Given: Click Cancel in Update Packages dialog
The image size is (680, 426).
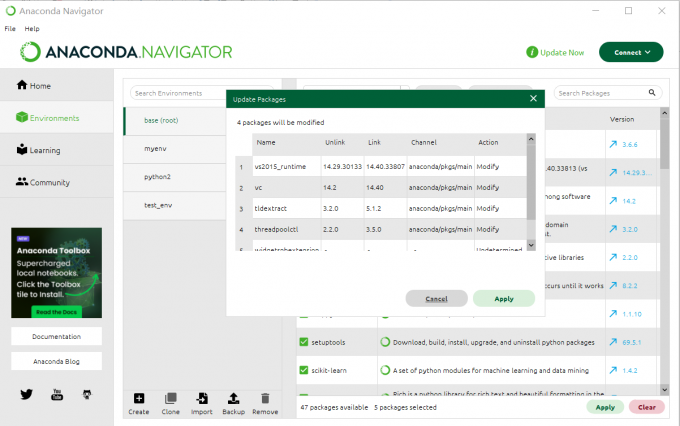Looking at the screenshot, I should pyautogui.click(x=436, y=298).
